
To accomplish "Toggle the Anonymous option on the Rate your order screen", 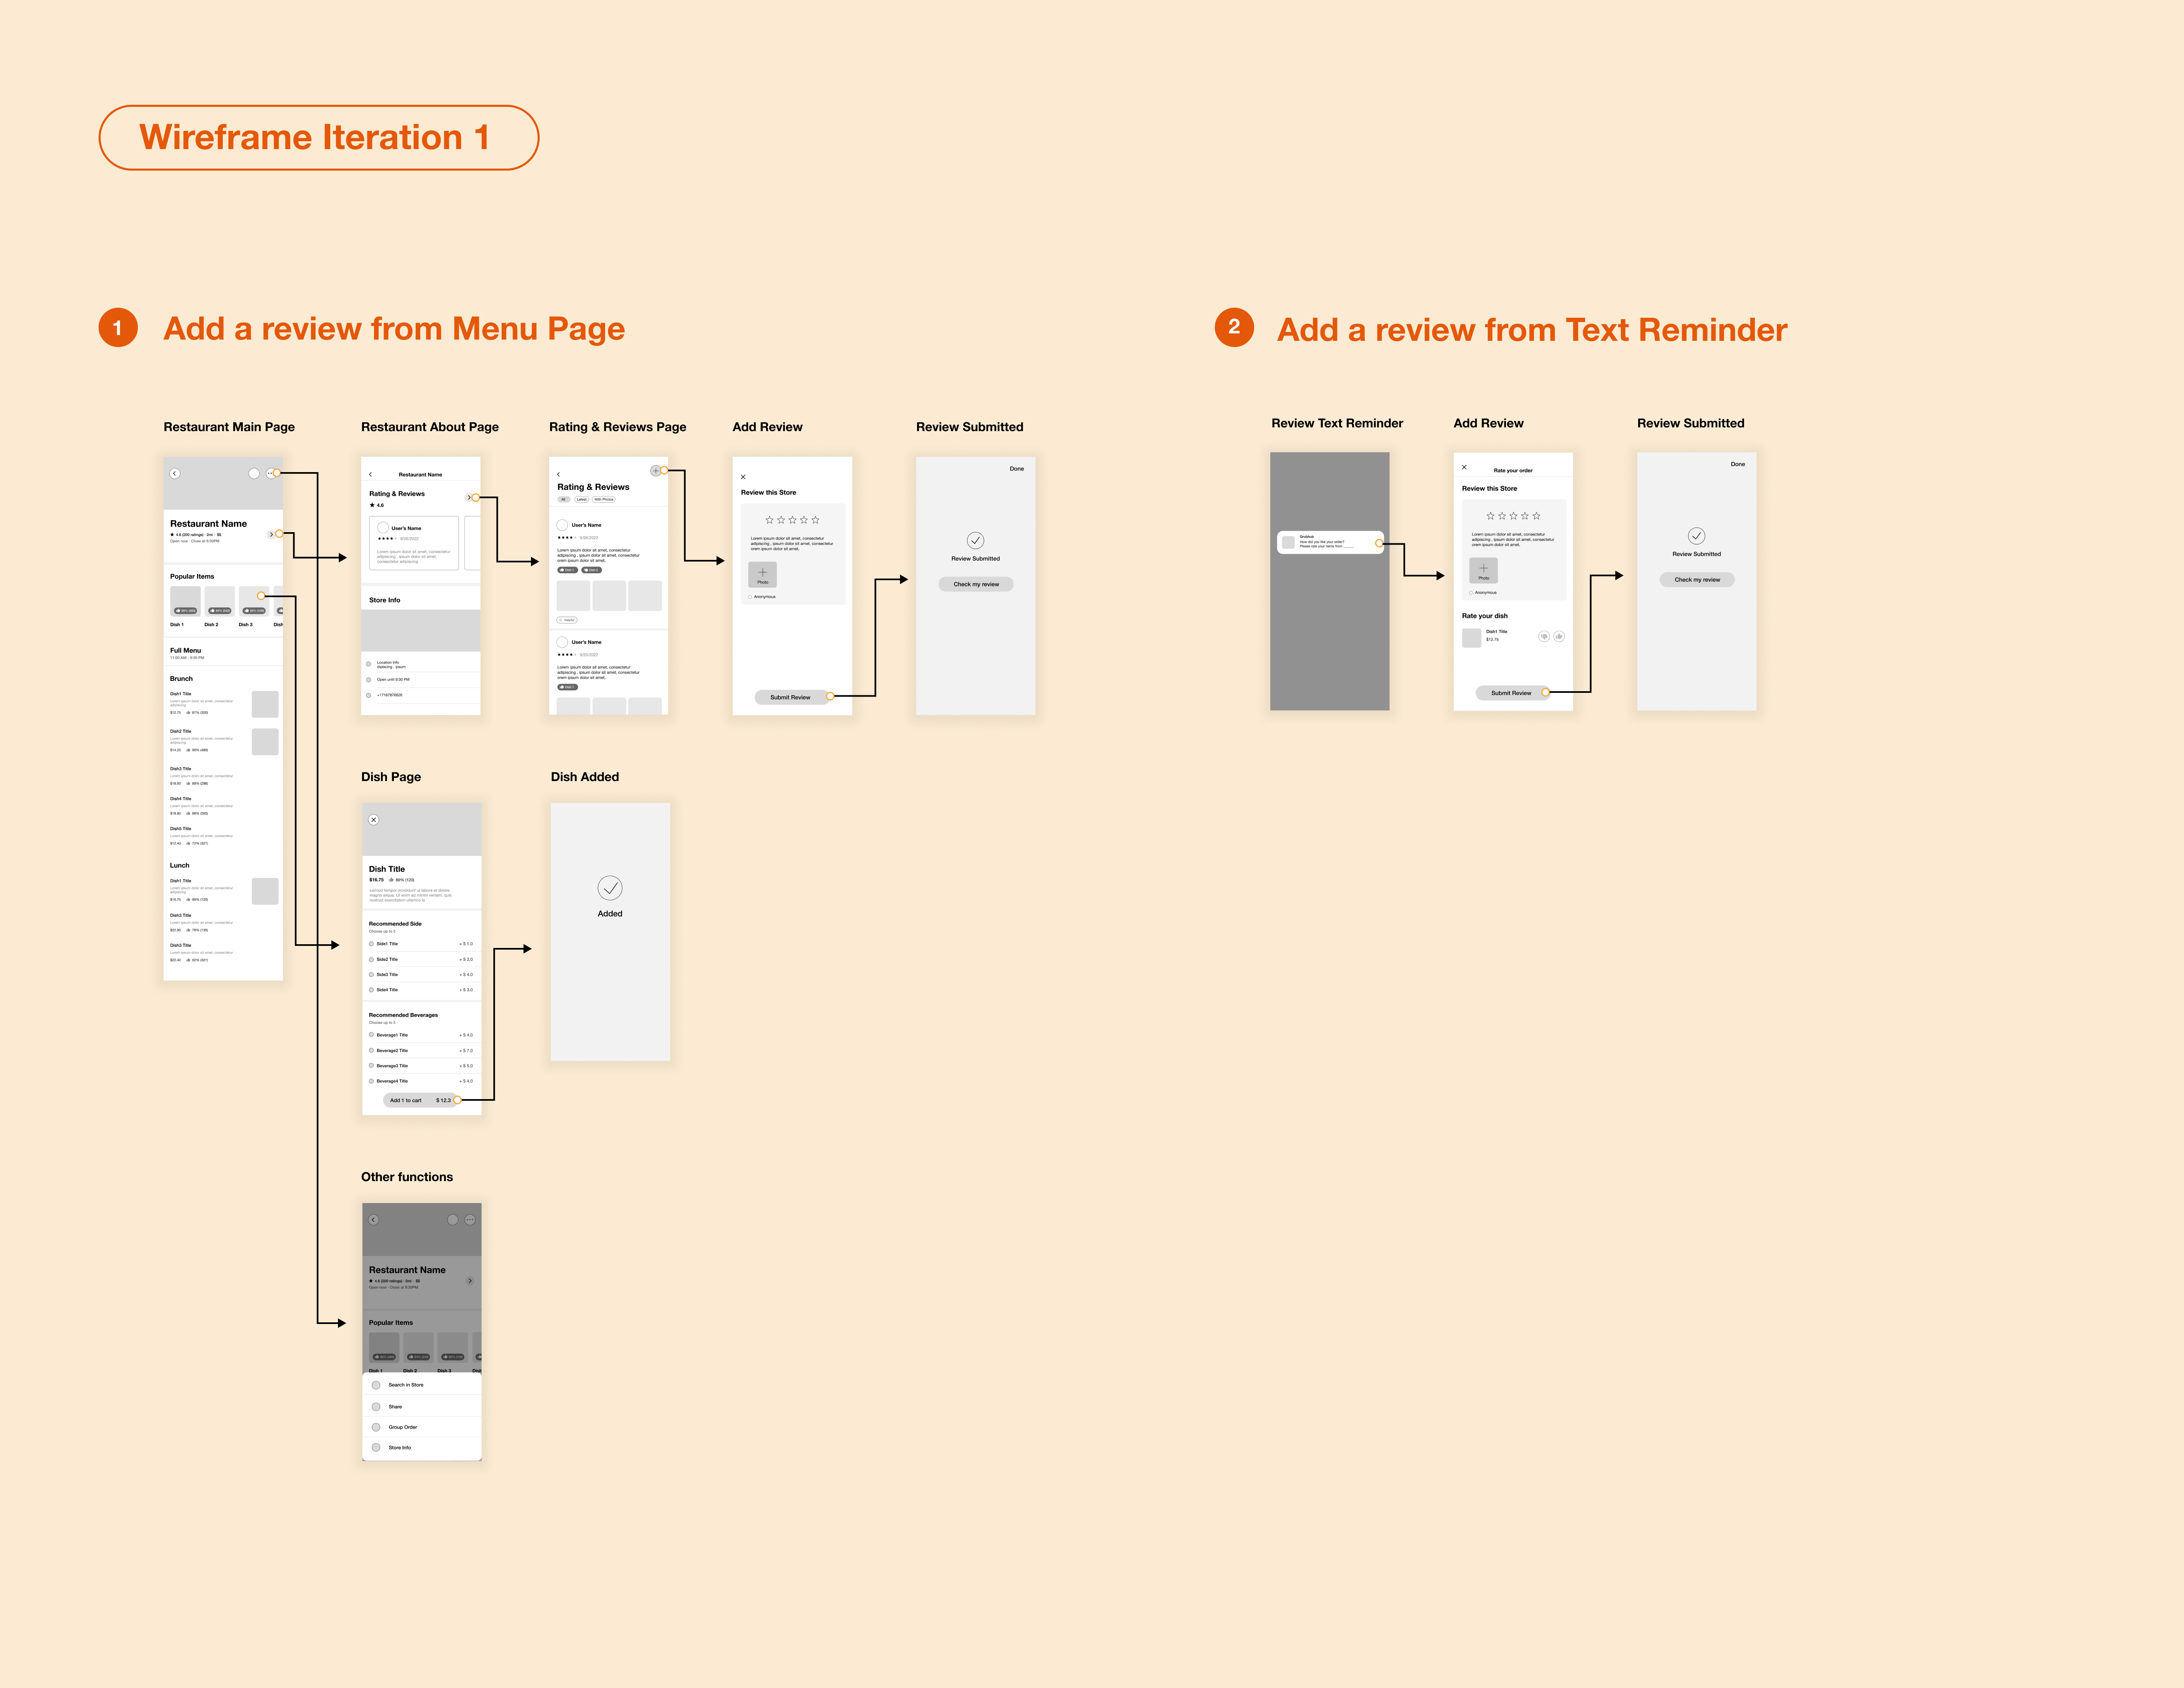I will (x=1471, y=593).
